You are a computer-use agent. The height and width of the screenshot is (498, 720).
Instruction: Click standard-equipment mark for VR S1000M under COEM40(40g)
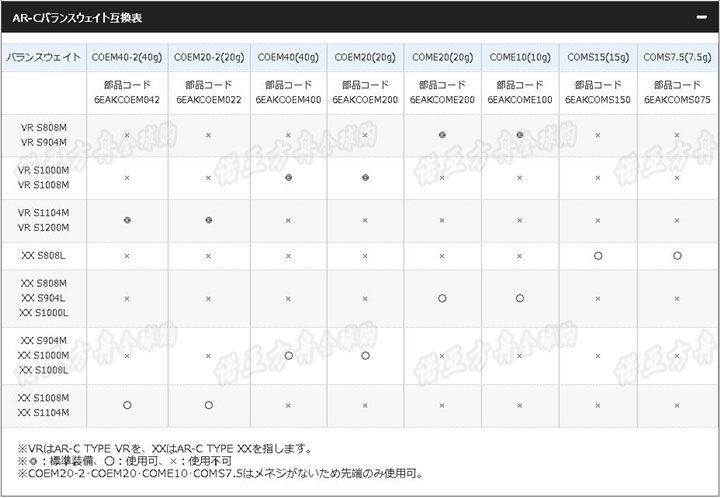(288, 178)
